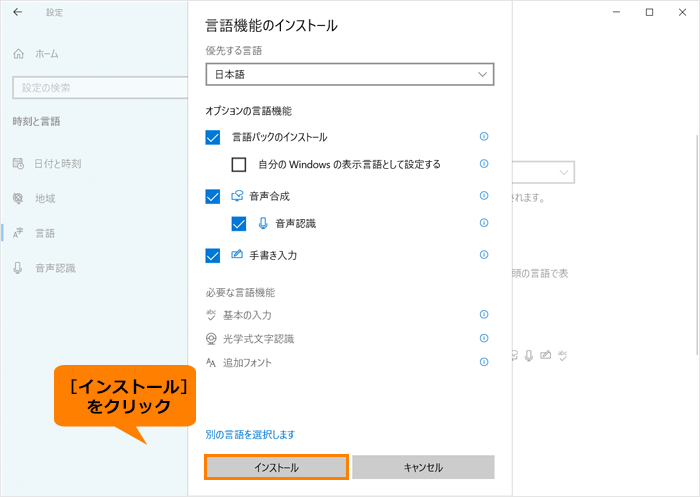Screen dimensions: 700x497
Task: Click the 手書き入力 pen icon
Action: (237, 255)
